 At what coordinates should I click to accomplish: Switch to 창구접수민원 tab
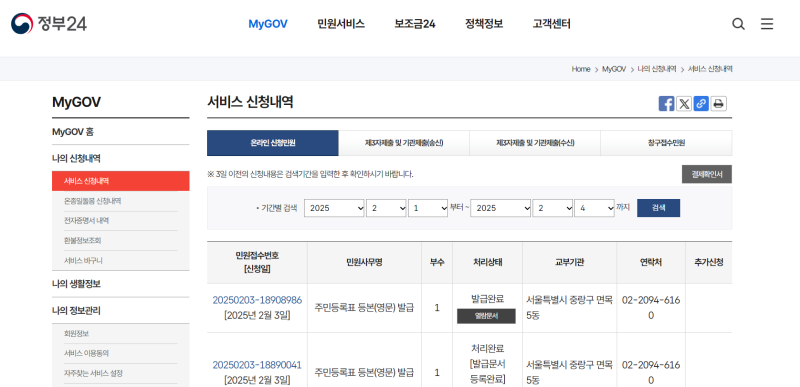click(666, 143)
